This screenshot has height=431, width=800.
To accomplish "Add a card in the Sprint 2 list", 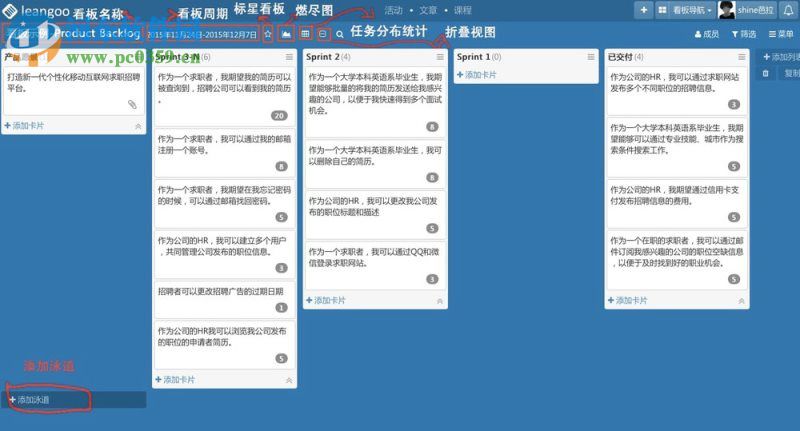I will 326,300.
